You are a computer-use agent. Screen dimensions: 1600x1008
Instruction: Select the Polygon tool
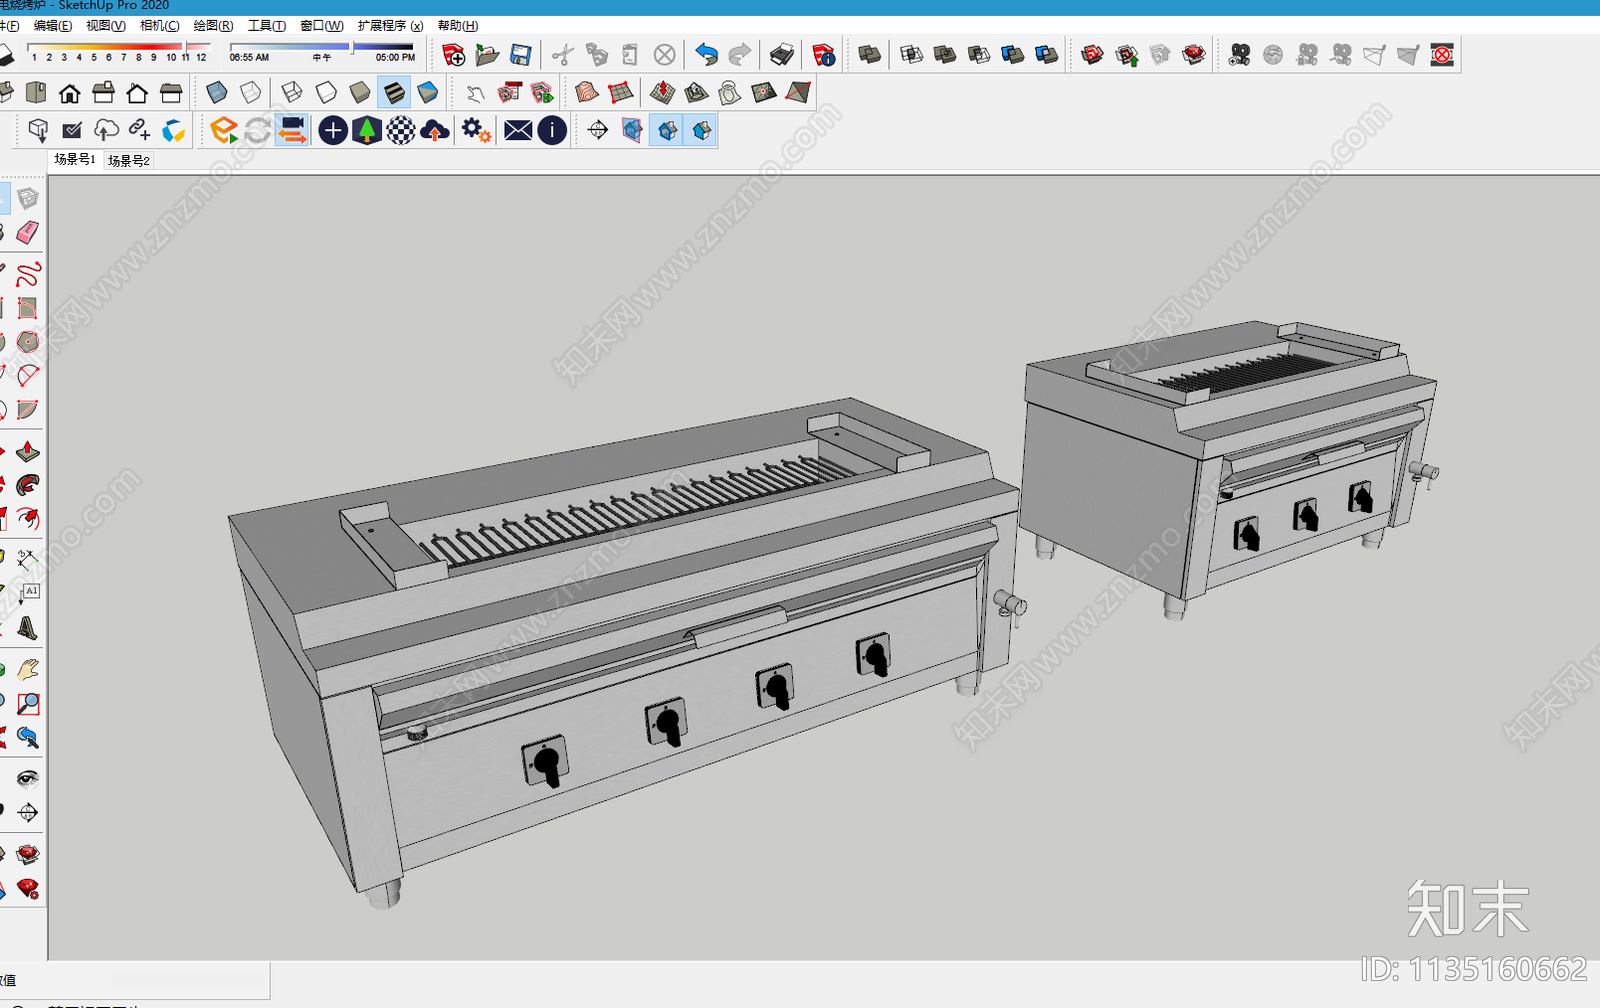click(27, 342)
